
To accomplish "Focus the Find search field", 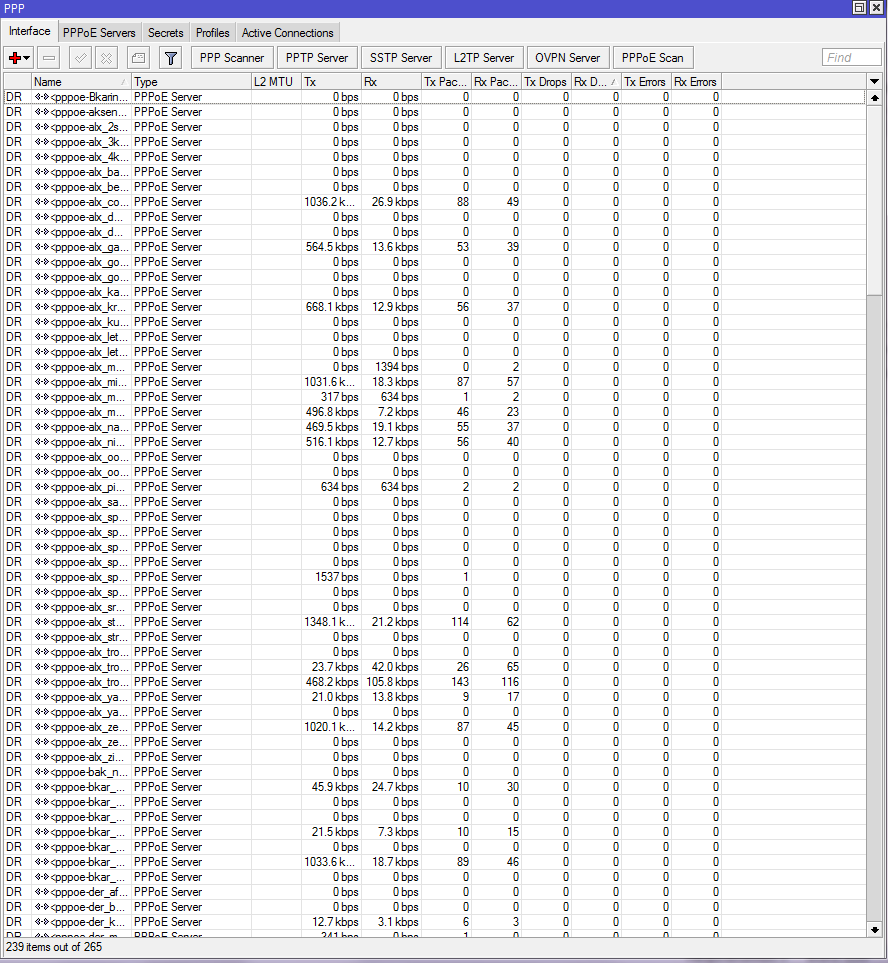I will [851, 58].
